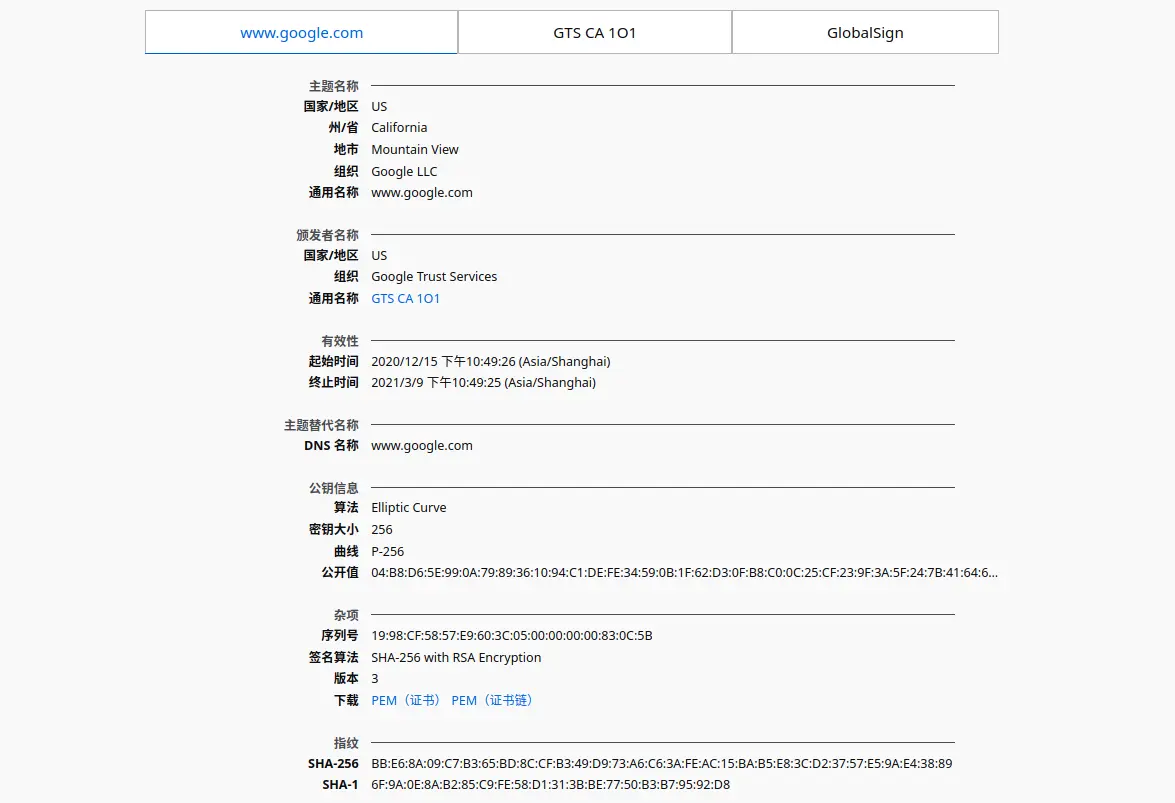Open the GlobalSign certificate tab

[865, 32]
